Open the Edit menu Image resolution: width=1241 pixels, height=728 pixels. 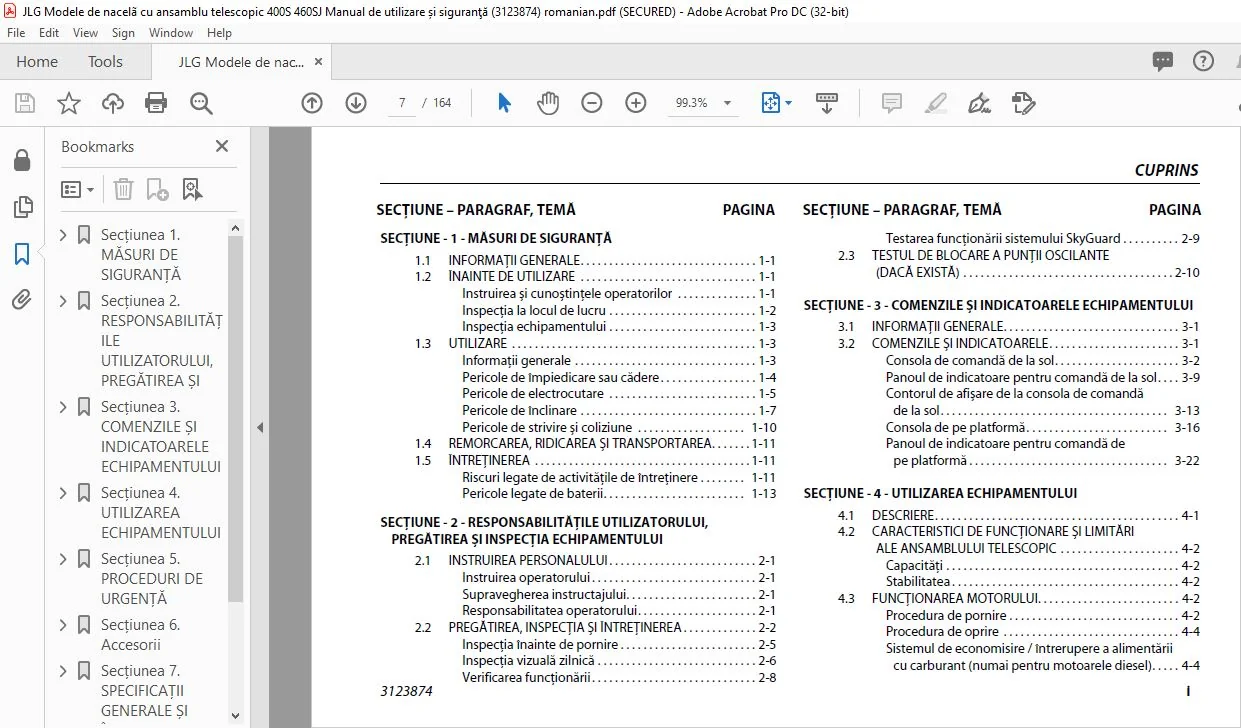49,33
